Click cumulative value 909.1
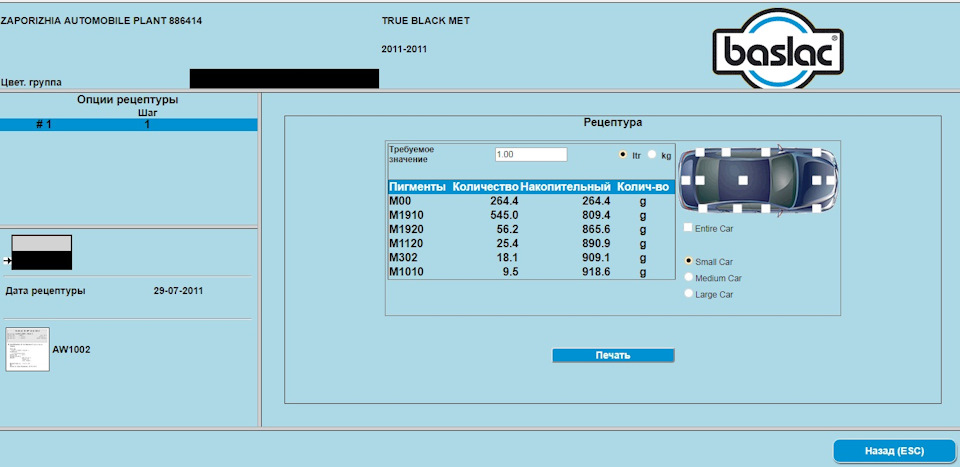Viewport: 960px width, 467px height. click(596, 258)
